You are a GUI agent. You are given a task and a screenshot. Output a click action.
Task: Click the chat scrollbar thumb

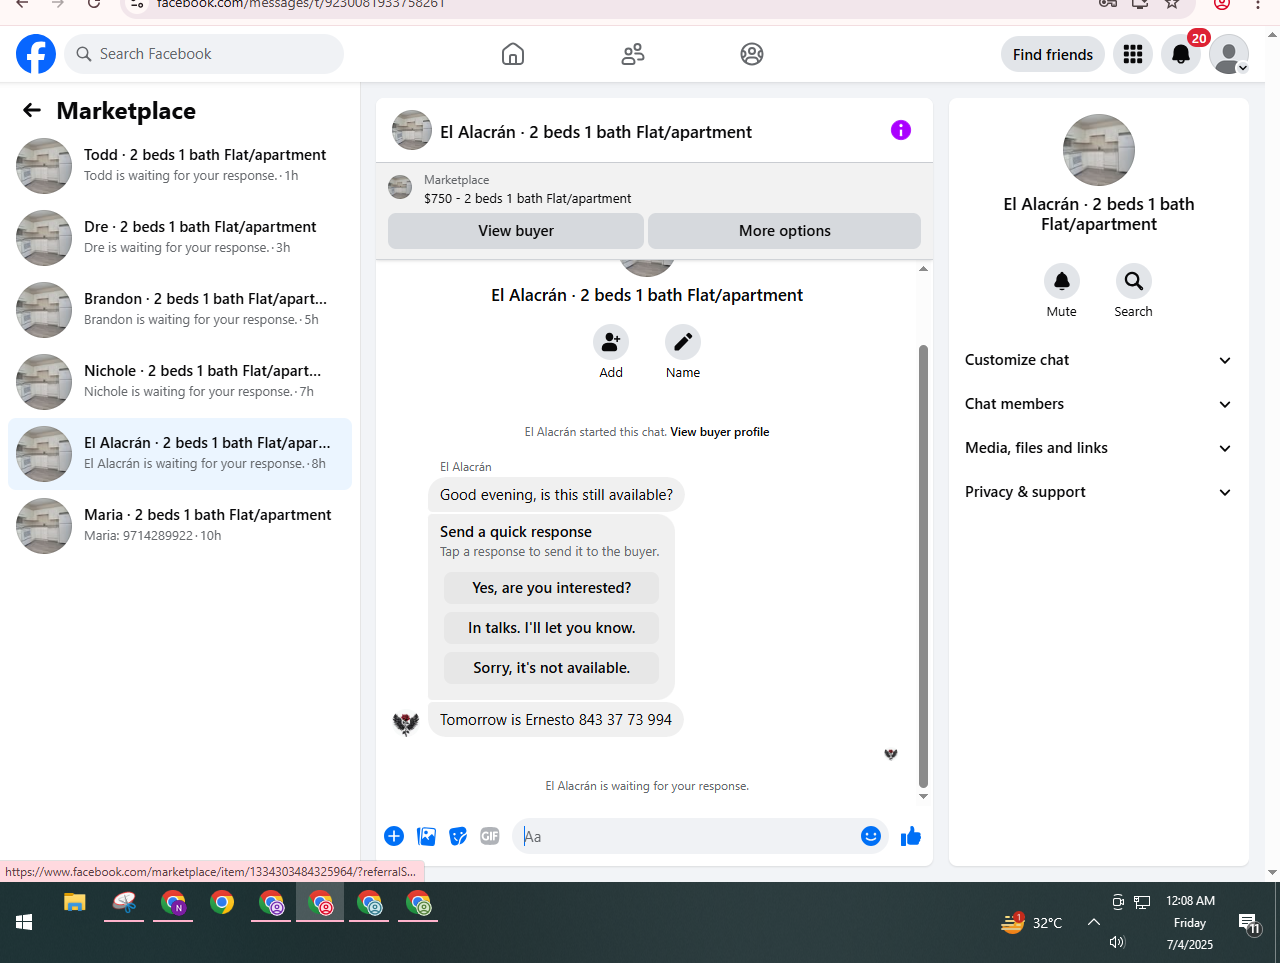[923, 566]
